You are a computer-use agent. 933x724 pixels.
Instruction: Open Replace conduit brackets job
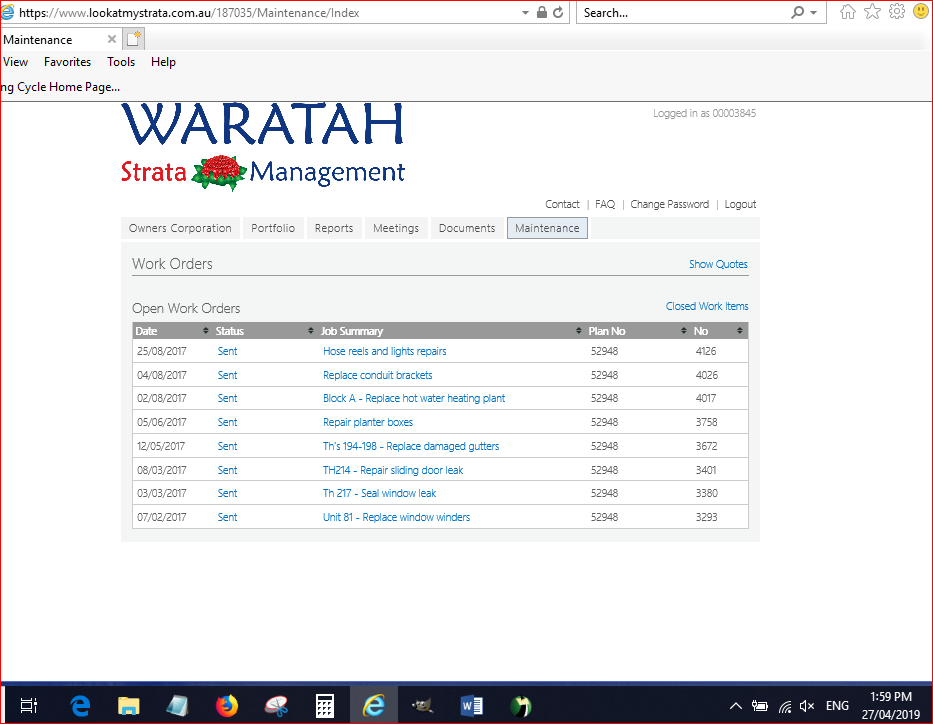click(377, 375)
